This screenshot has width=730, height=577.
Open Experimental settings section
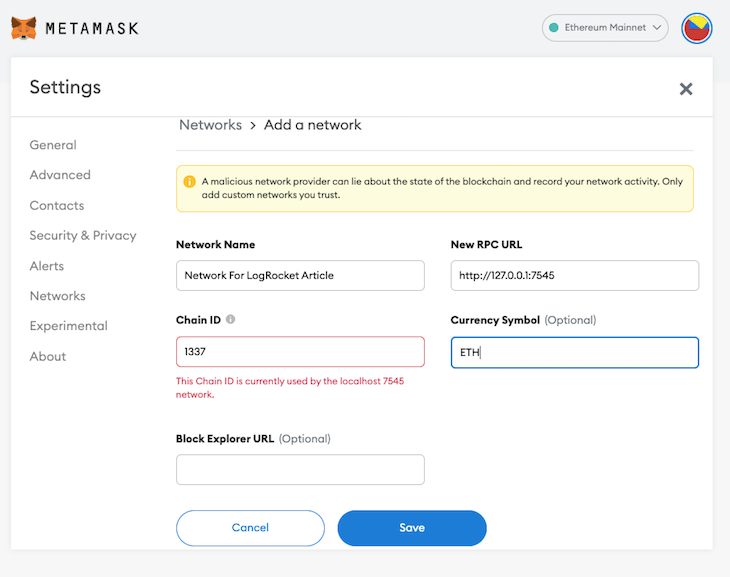68,326
